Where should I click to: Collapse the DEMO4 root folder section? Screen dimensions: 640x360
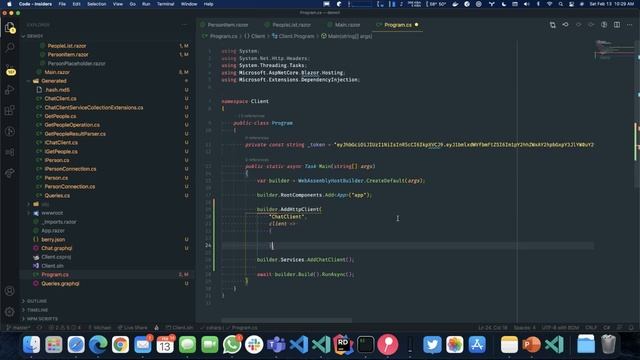coord(35,36)
